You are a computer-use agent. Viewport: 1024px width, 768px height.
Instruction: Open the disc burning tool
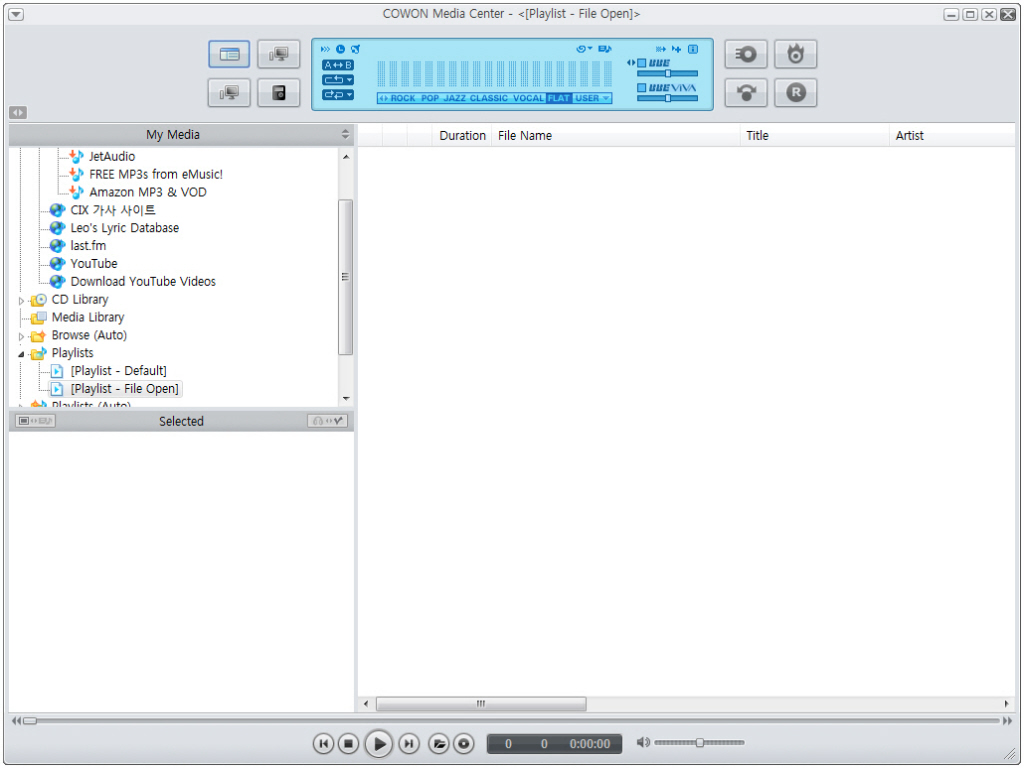[795, 54]
